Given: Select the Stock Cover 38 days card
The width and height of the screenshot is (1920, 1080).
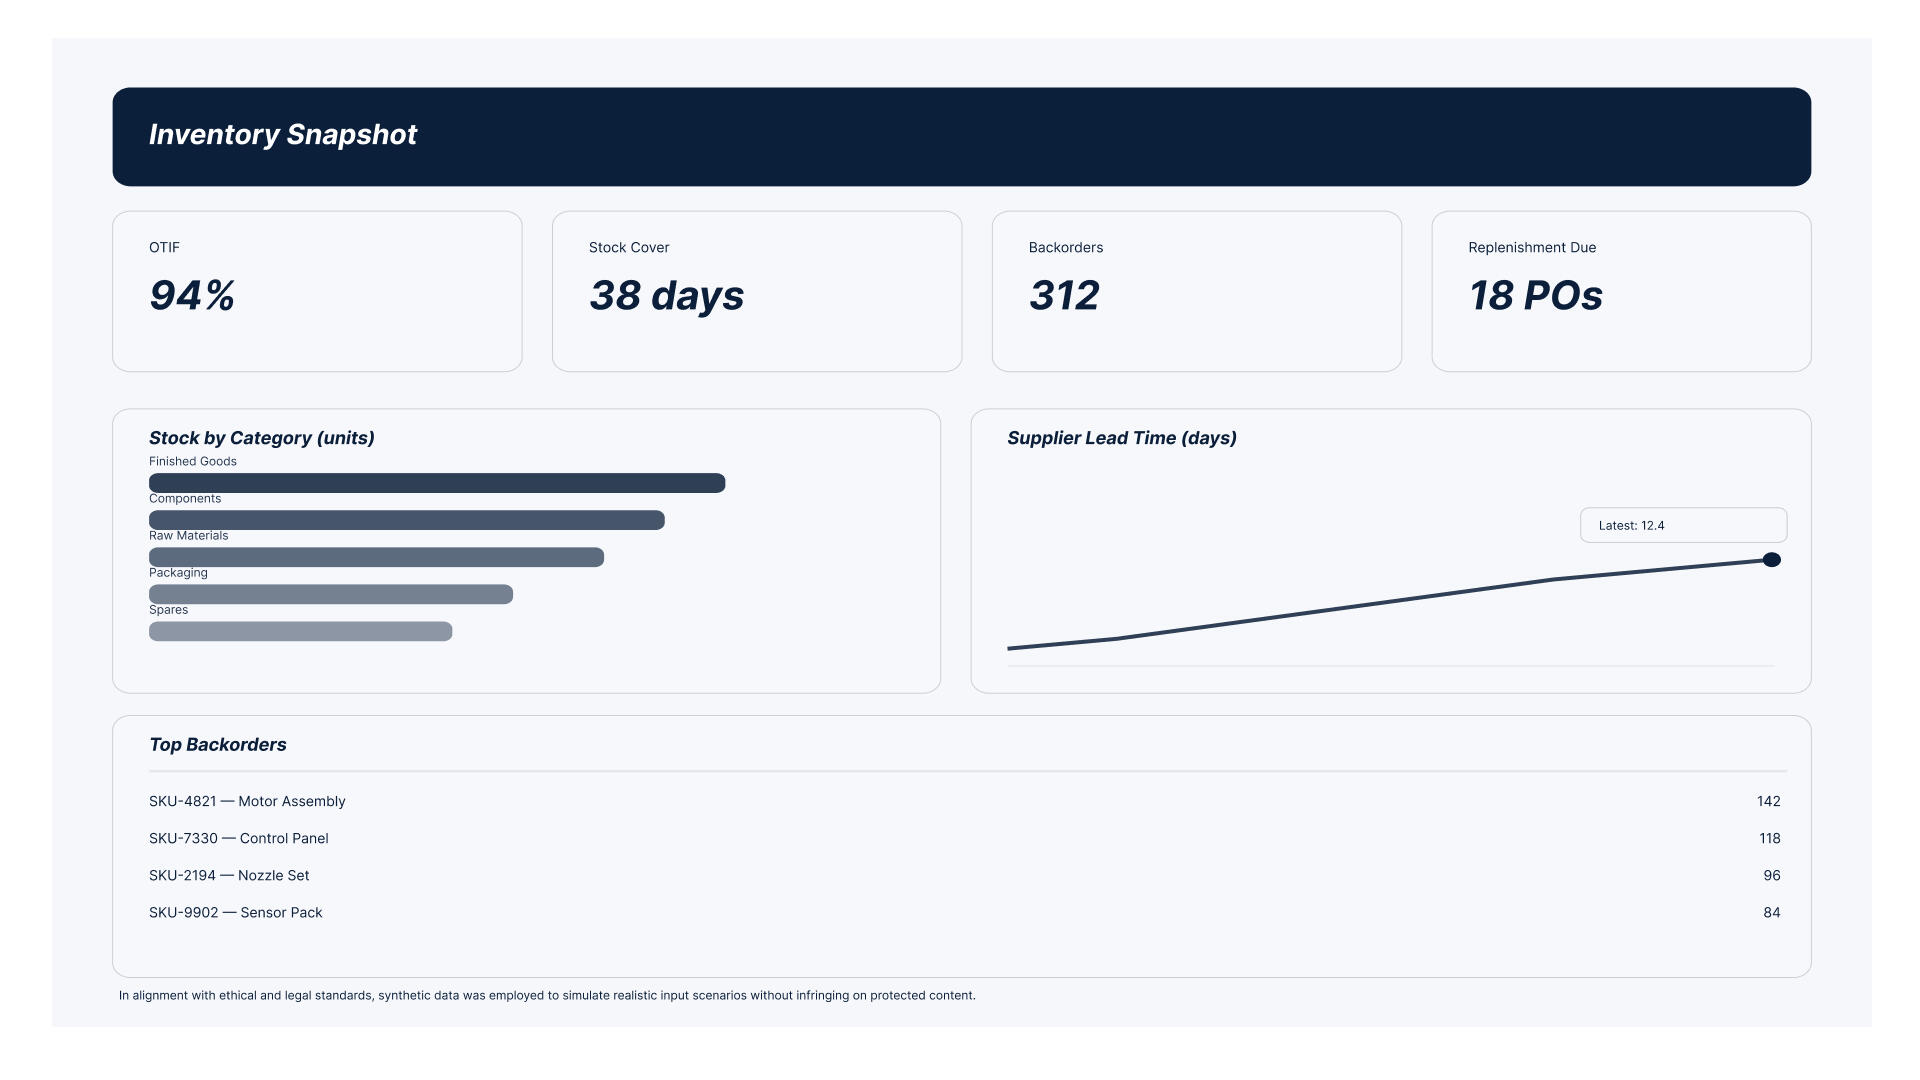Looking at the screenshot, I should click(x=756, y=291).
